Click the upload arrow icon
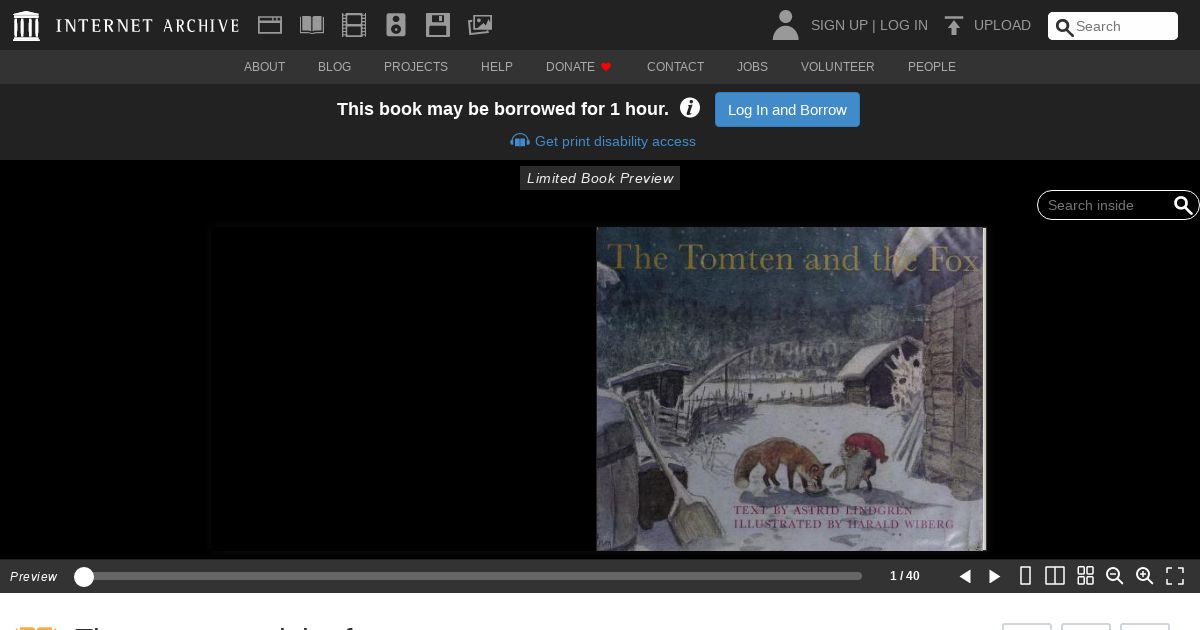The image size is (1200, 630). pos(954,26)
